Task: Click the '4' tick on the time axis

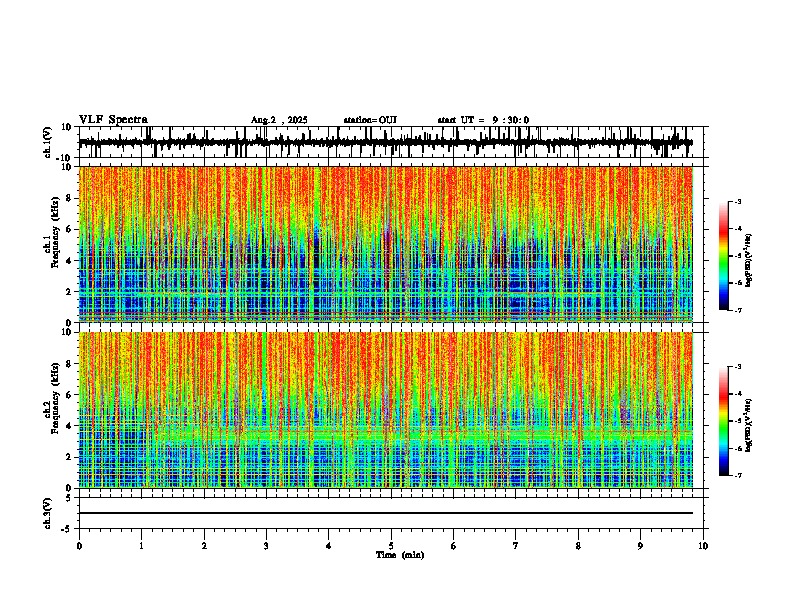Action: tap(329, 546)
